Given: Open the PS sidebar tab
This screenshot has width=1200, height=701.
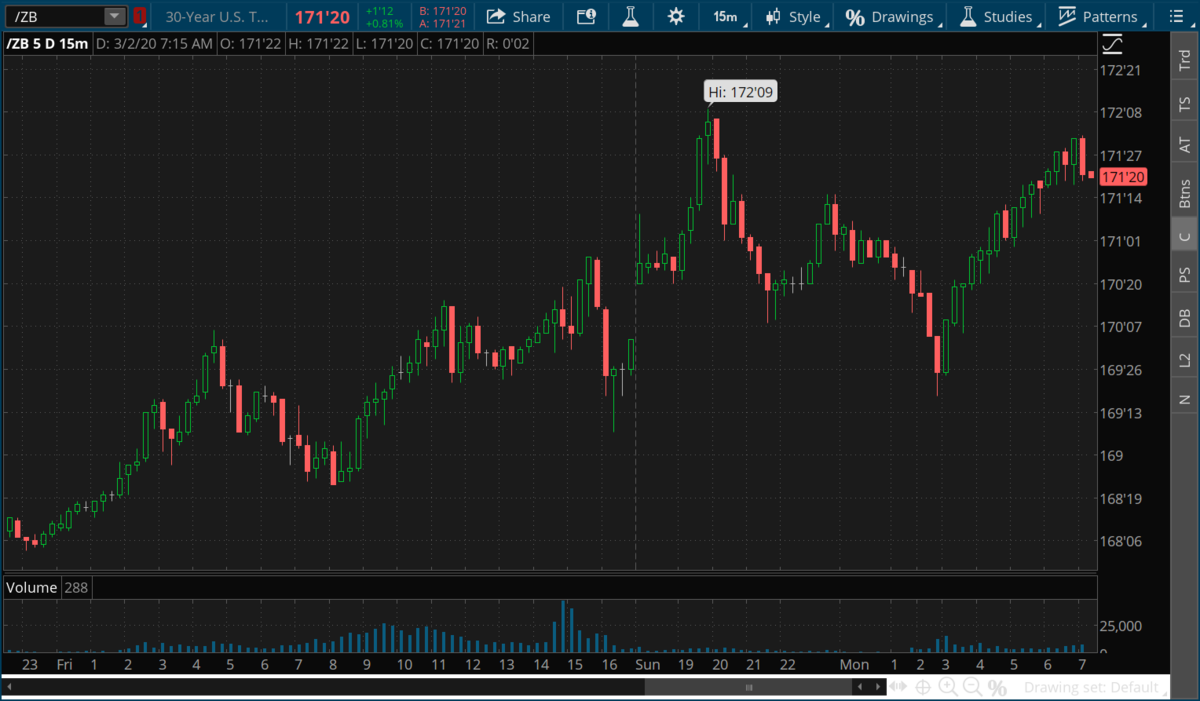Looking at the screenshot, I should pyautogui.click(x=1184, y=274).
